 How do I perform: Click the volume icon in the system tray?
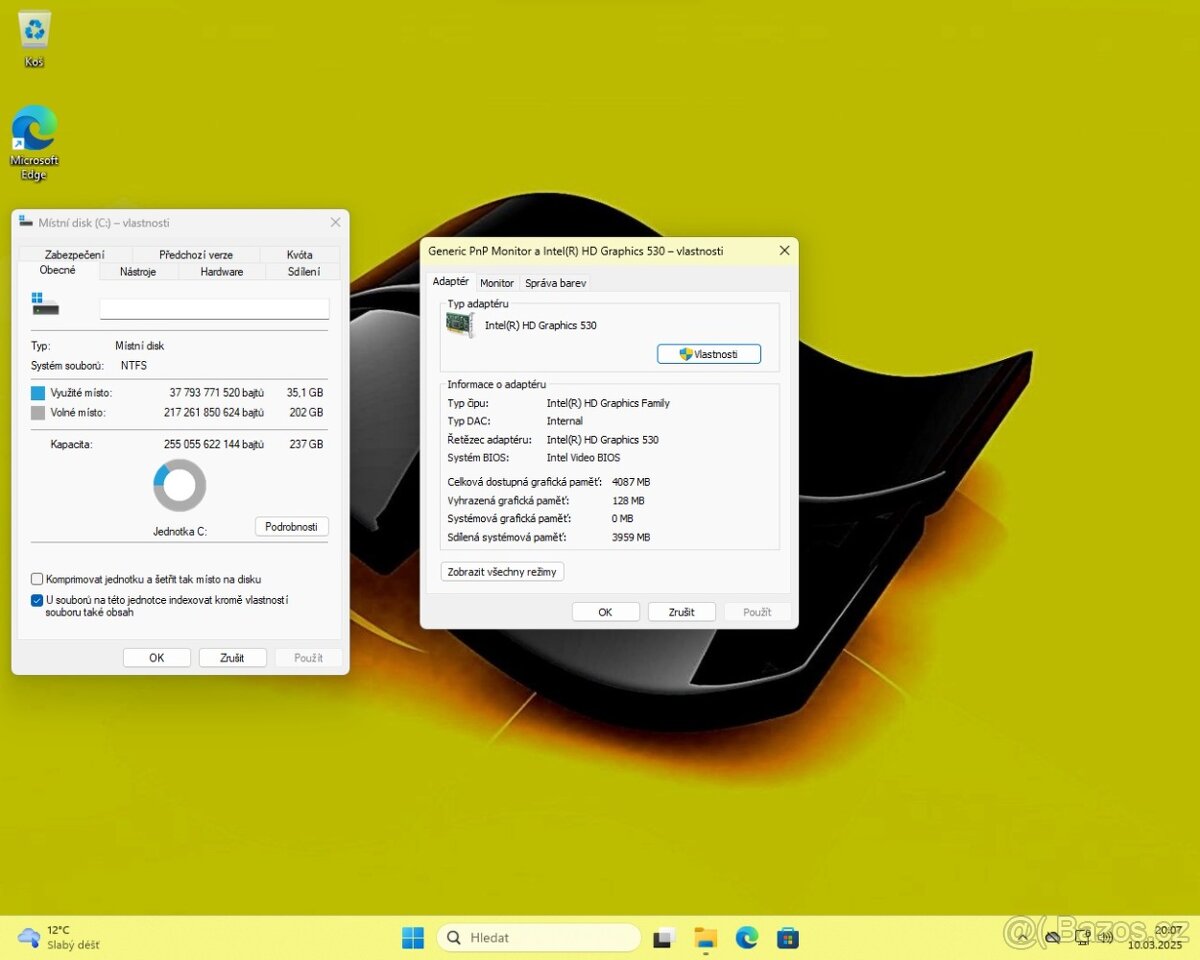(1105, 937)
